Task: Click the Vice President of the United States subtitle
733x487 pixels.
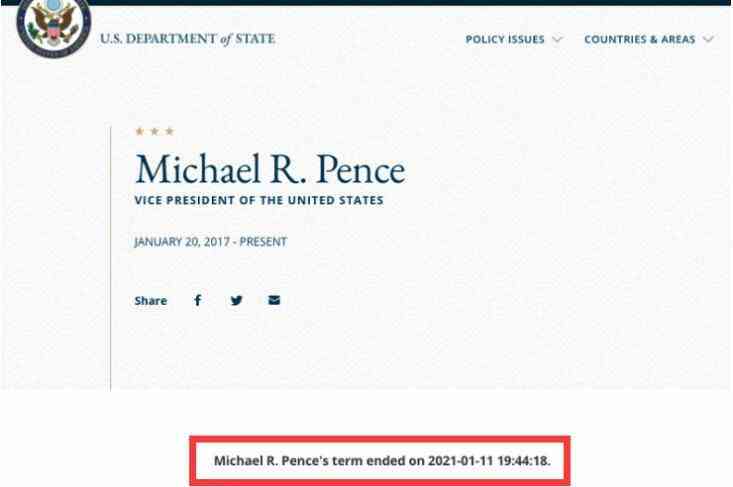Action: (x=259, y=200)
